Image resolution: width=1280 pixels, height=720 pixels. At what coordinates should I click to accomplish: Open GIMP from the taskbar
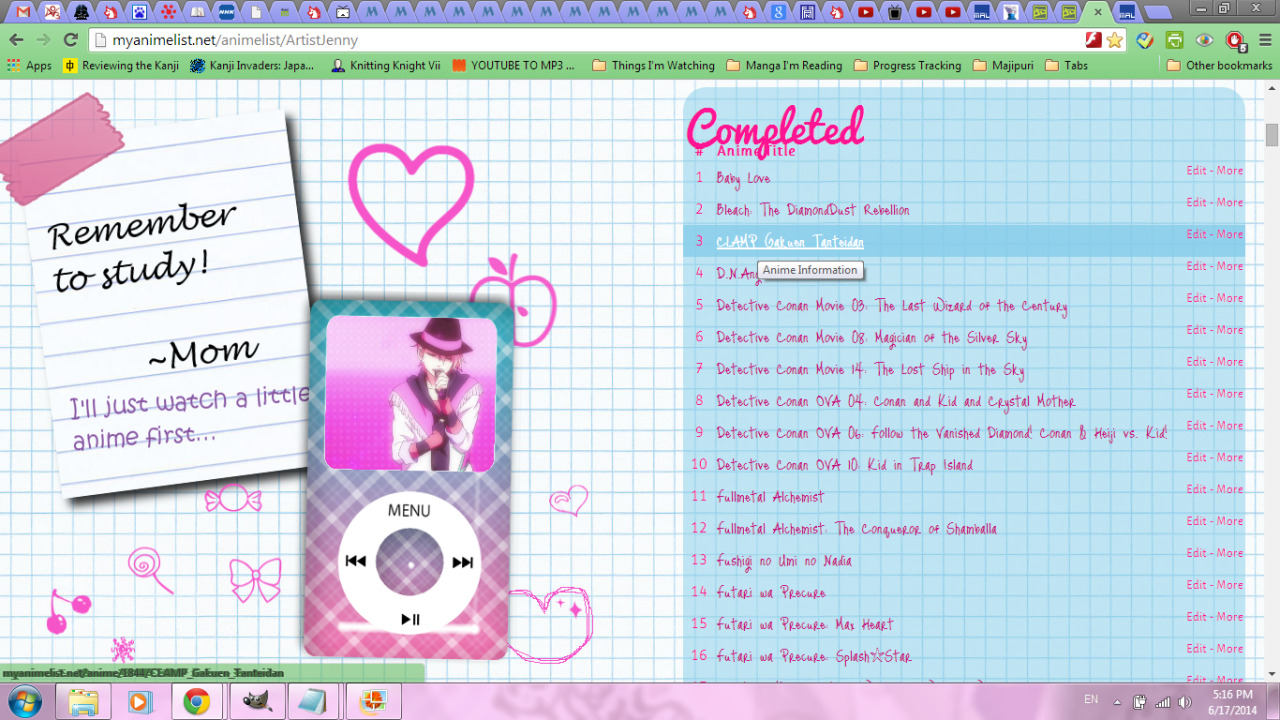coord(257,702)
